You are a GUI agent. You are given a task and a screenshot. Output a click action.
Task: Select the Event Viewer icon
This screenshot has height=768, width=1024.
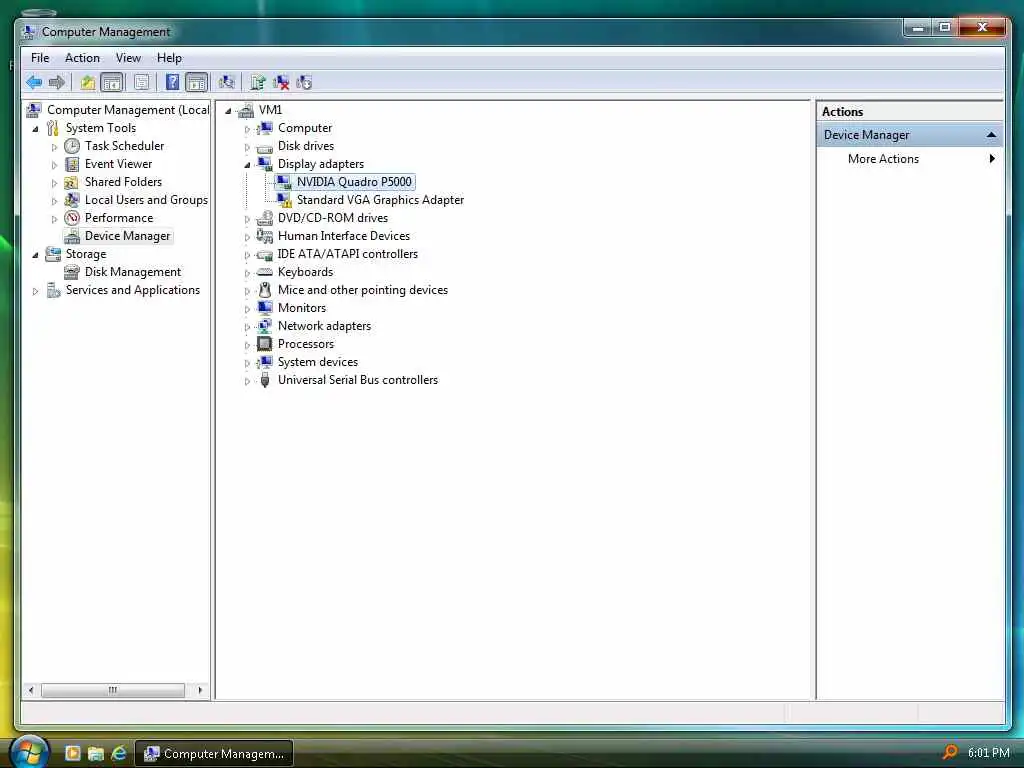click(x=72, y=164)
